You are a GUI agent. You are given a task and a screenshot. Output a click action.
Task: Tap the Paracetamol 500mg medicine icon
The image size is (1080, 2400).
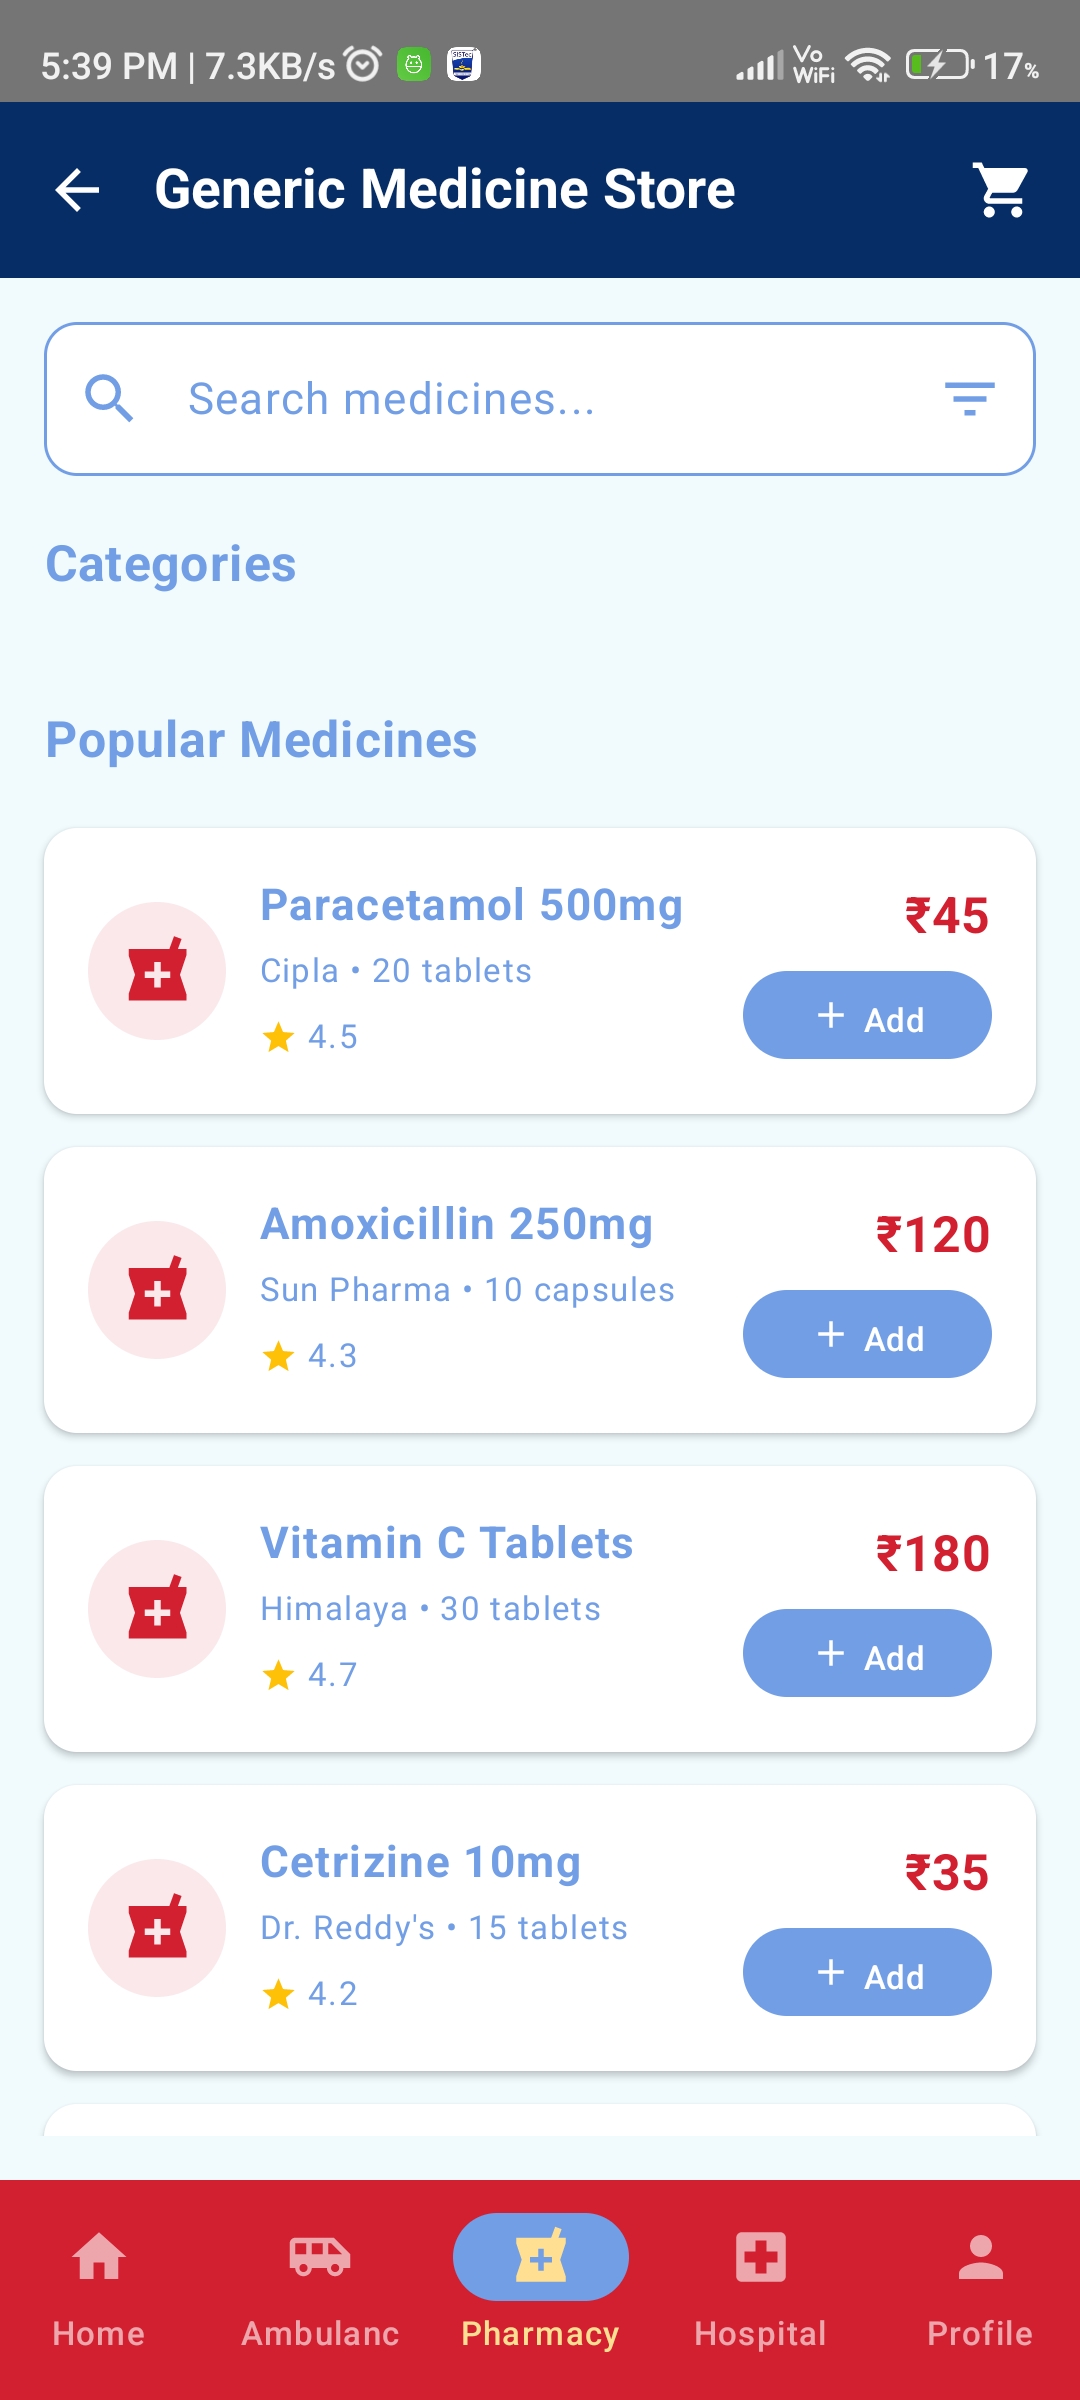[x=157, y=971]
